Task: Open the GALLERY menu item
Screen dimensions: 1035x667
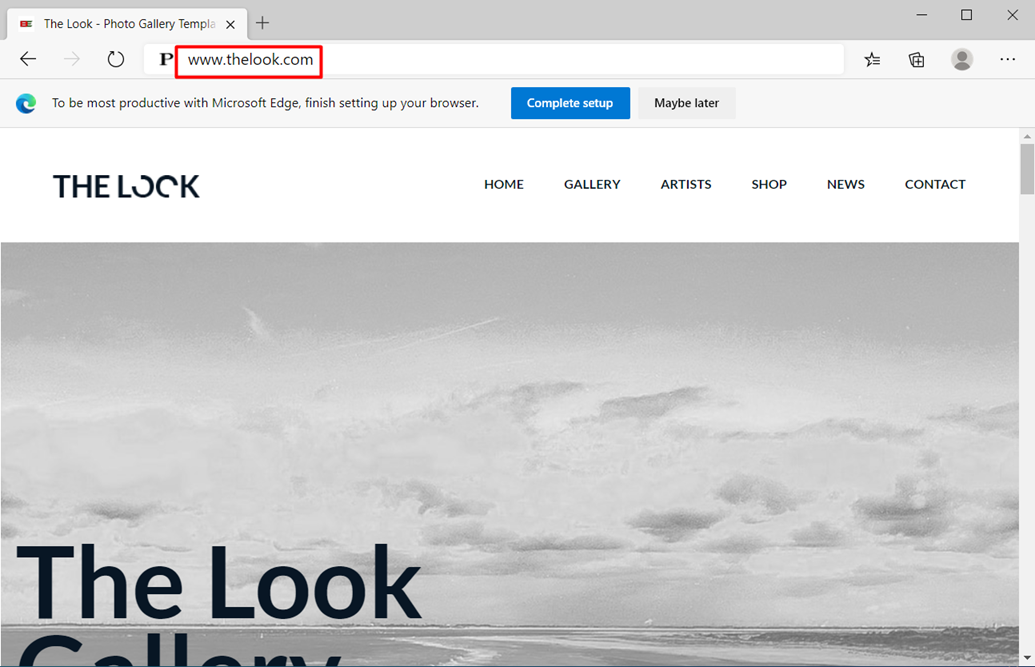Action: tap(592, 184)
